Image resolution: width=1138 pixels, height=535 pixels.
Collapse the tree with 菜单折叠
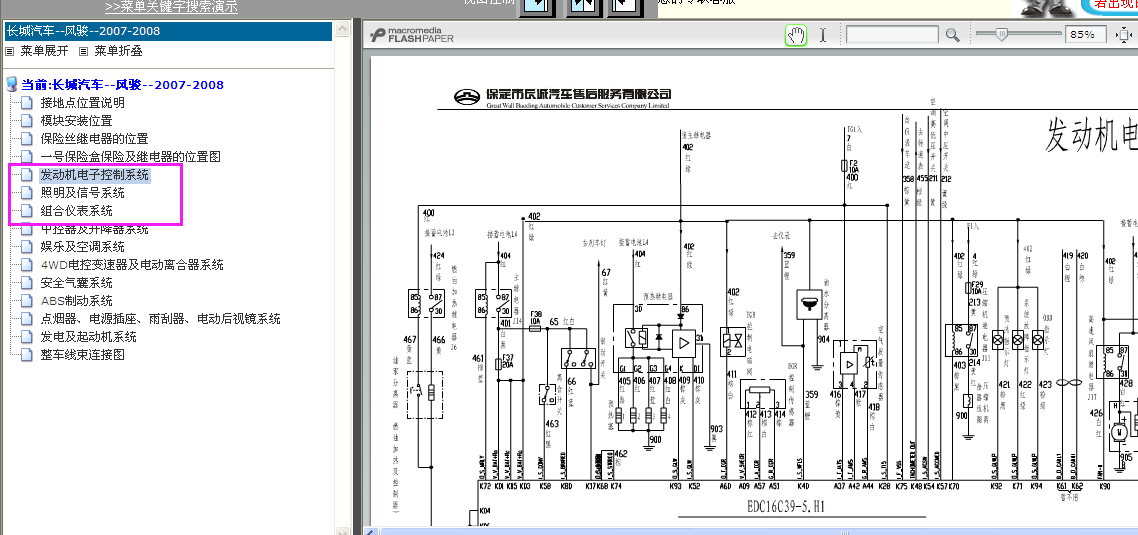click(x=118, y=51)
